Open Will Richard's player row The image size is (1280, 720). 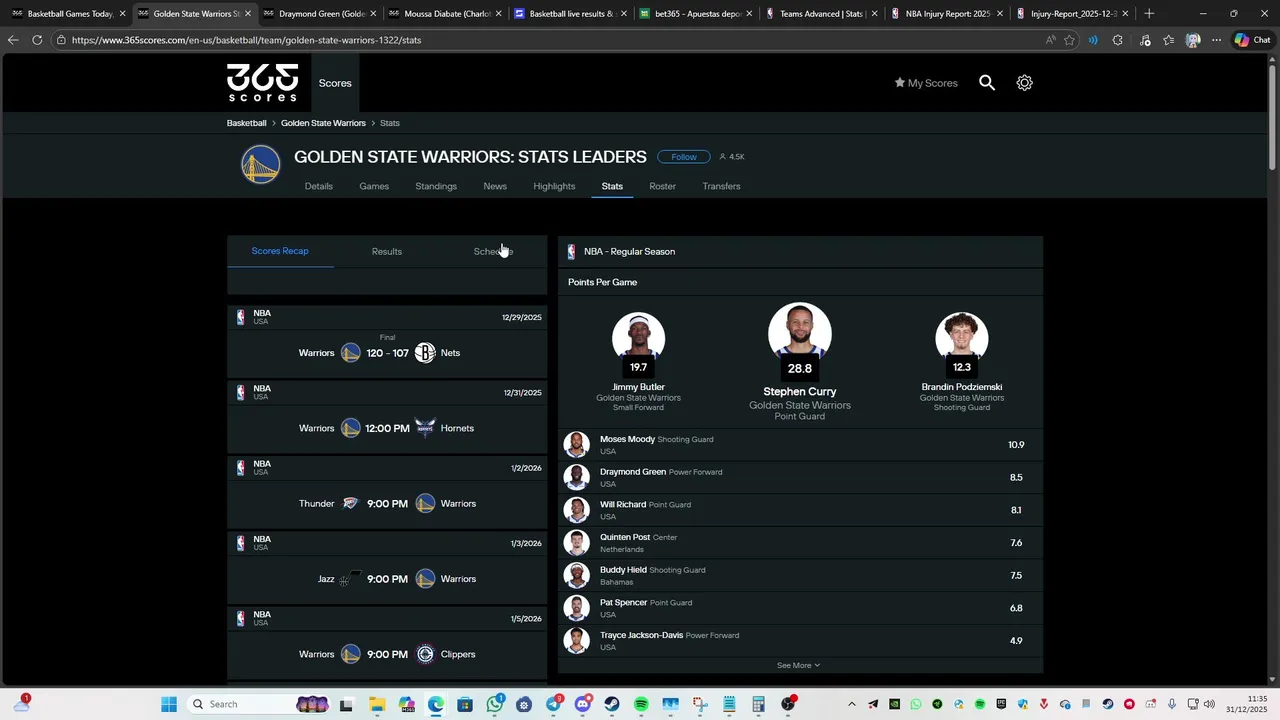(800, 510)
